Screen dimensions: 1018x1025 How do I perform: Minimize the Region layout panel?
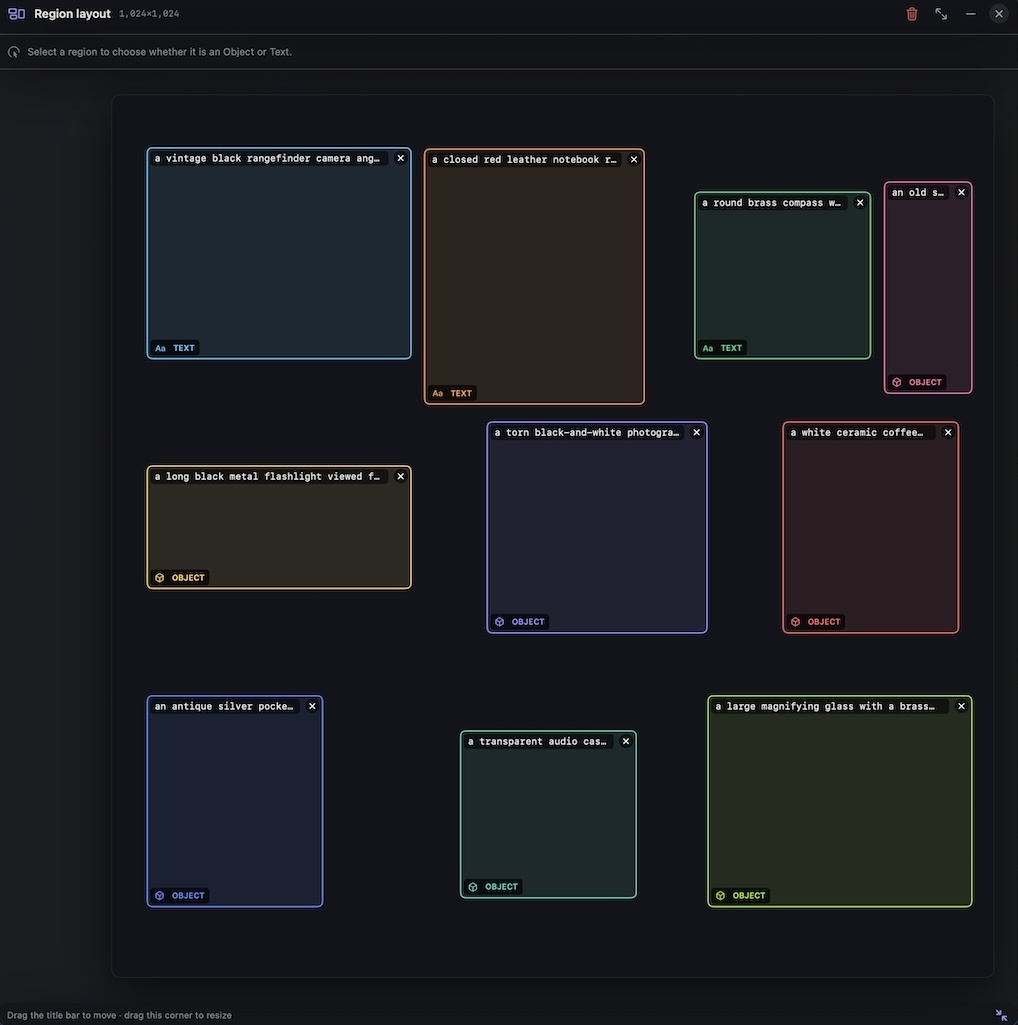point(970,14)
